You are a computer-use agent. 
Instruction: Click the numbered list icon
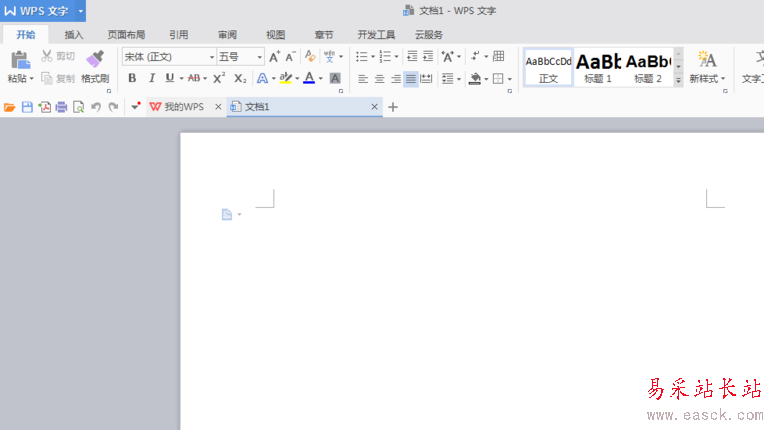click(x=385, y=56)
